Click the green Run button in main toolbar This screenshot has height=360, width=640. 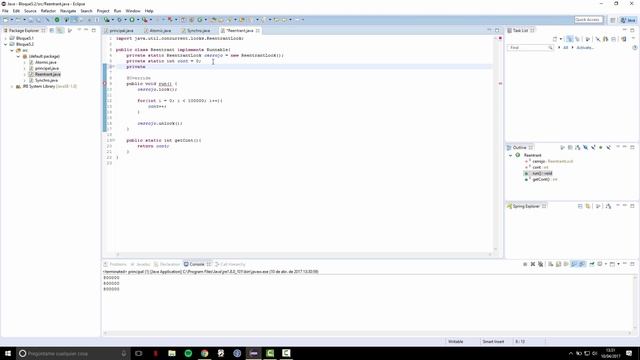[x=132, y=20]
